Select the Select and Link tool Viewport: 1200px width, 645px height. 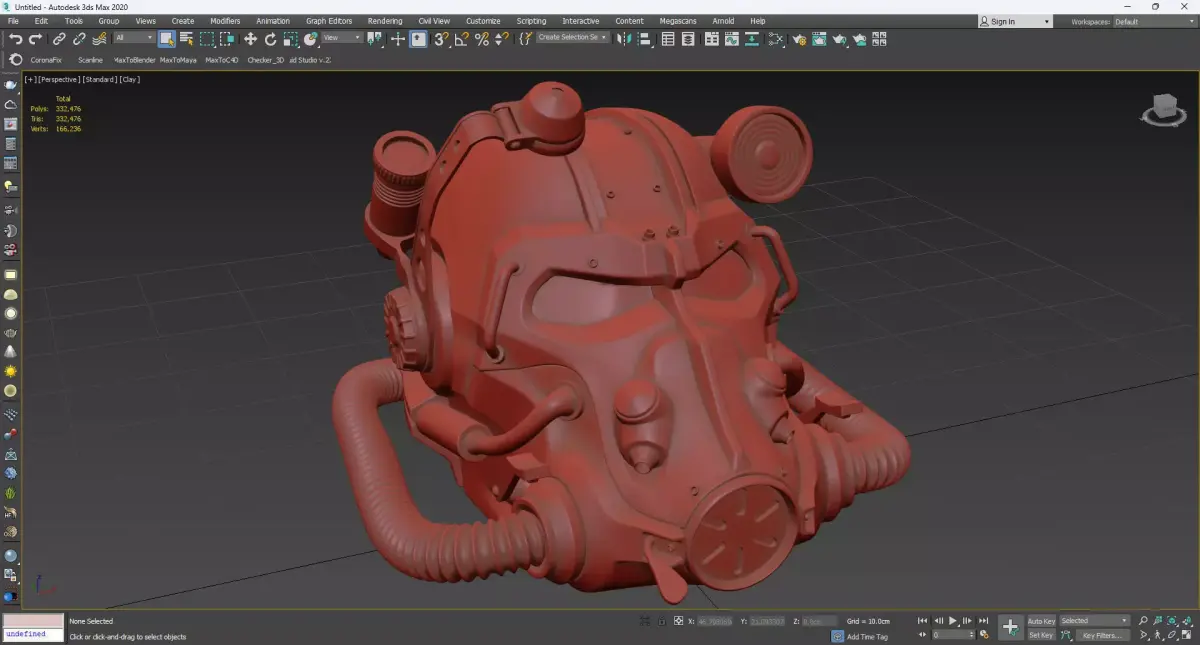tap(59, 39)
